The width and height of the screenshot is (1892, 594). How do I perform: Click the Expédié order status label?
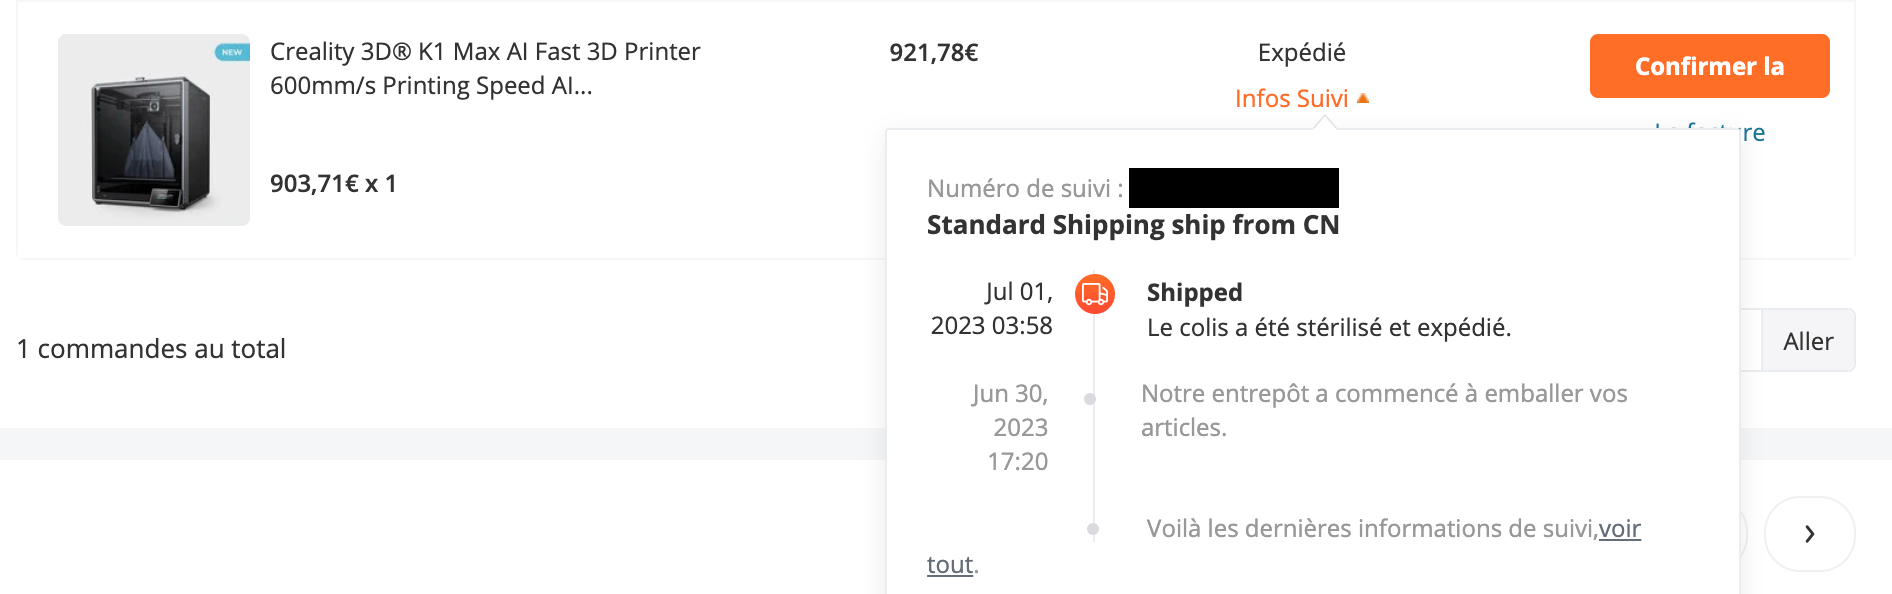[x=1301, y=52]
